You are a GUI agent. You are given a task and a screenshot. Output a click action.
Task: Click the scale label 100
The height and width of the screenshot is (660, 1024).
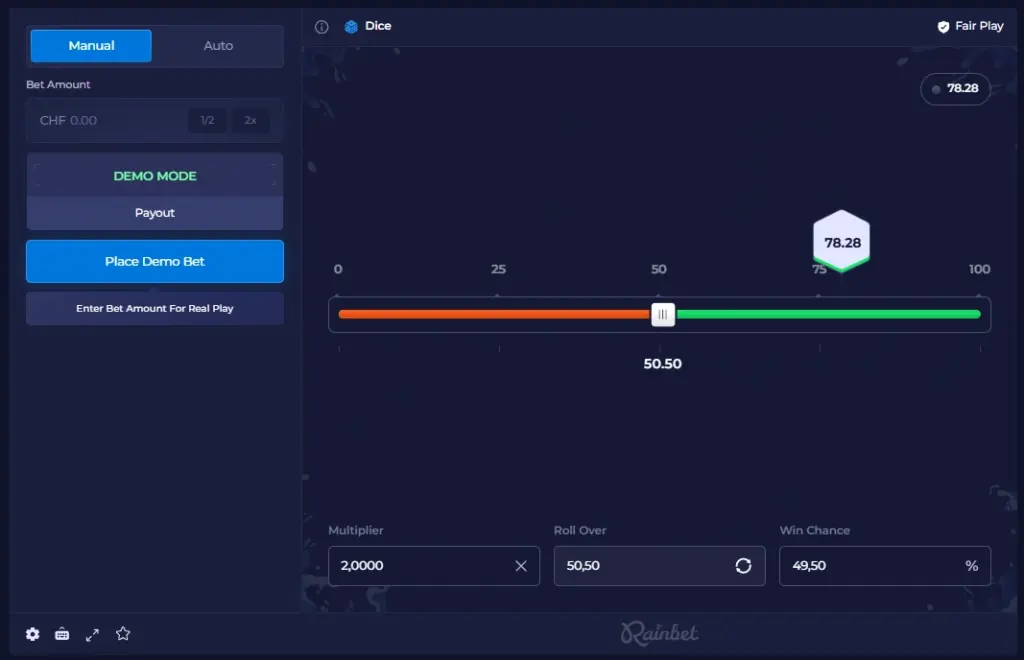coord(979,269)
